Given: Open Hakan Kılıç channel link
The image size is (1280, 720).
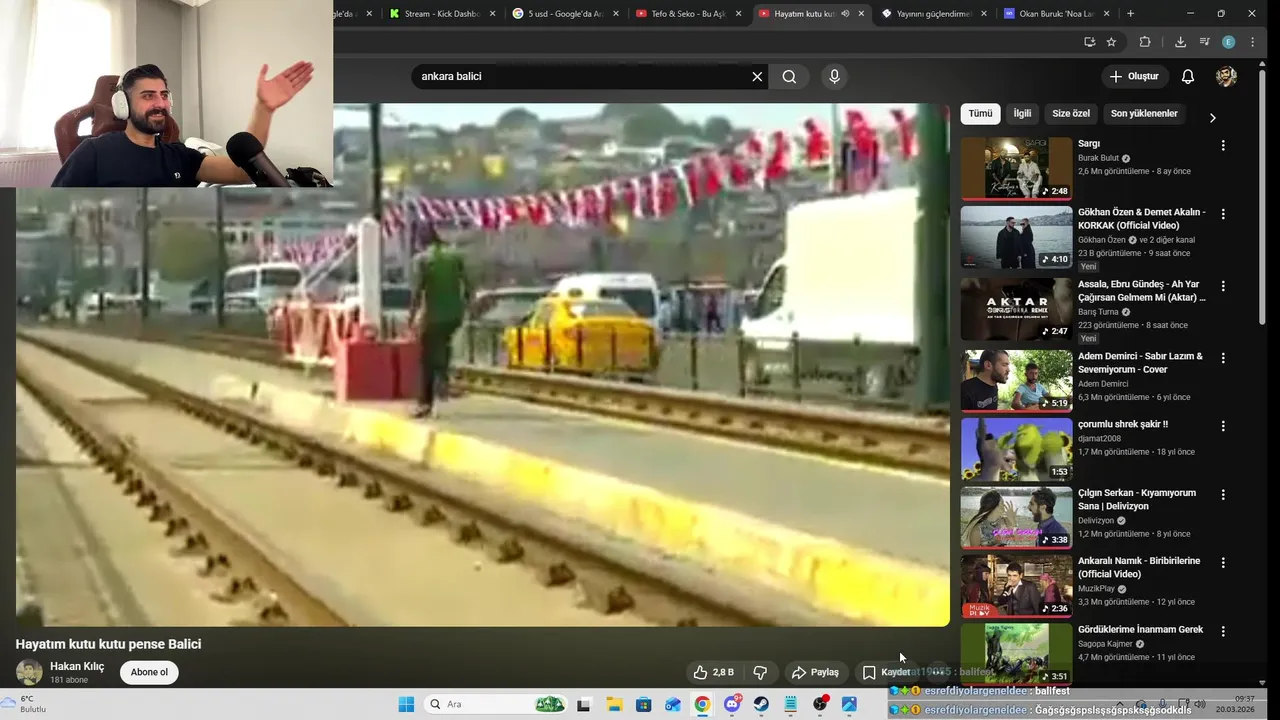Looking at the screenshot, I should point(77,666).
